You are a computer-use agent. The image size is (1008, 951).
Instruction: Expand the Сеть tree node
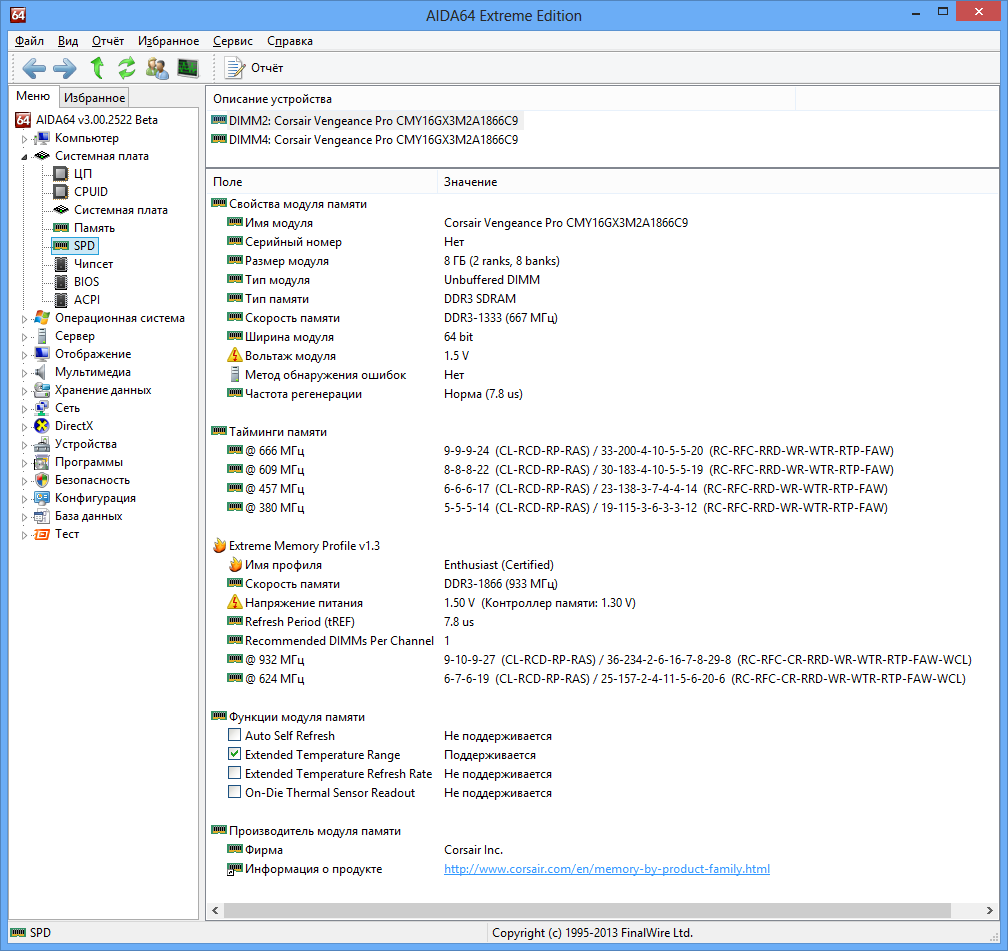tap(24, 409)
